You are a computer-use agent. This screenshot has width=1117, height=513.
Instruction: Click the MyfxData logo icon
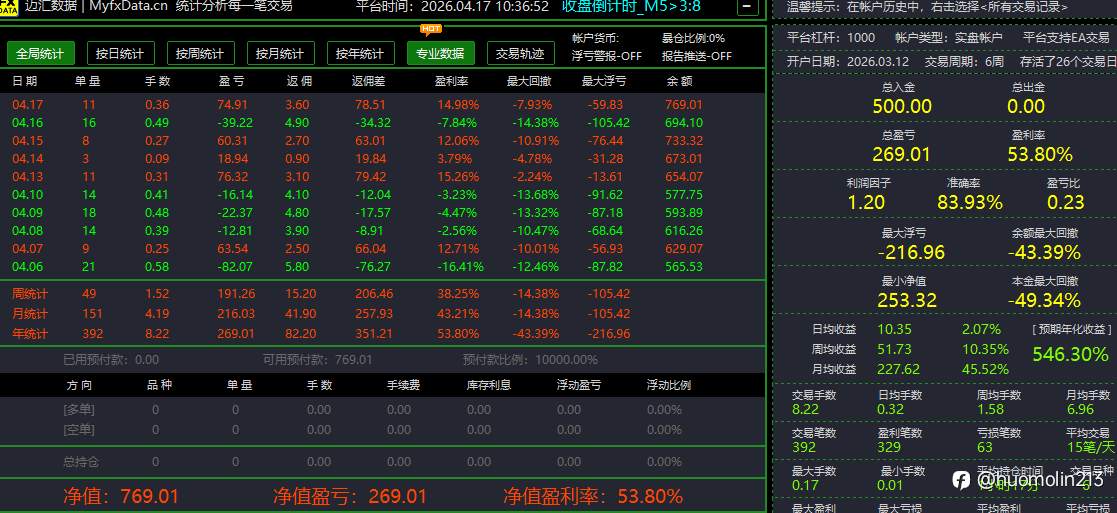tap(9, 6)
